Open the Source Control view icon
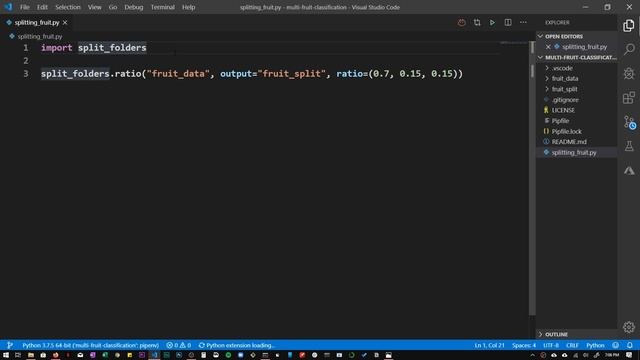640x360 pixels. (x=629, y=122)
